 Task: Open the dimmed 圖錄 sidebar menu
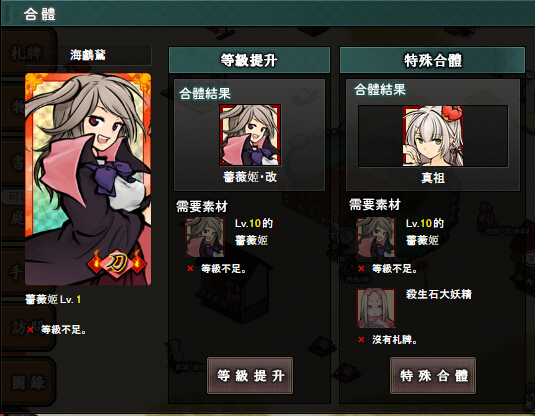tap(28, 382)
